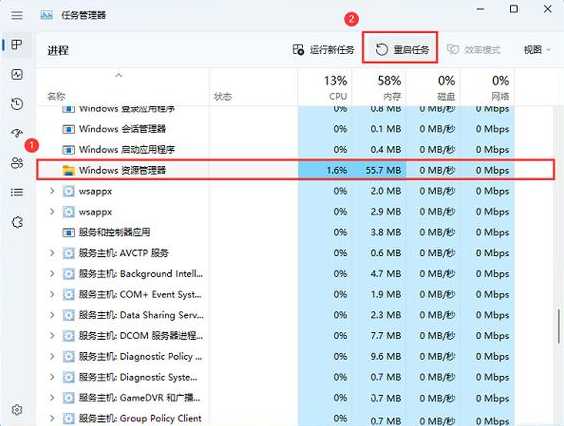
Task: Expand the 服务主机: Group Policy Client entry
Action: coord(52,418)
